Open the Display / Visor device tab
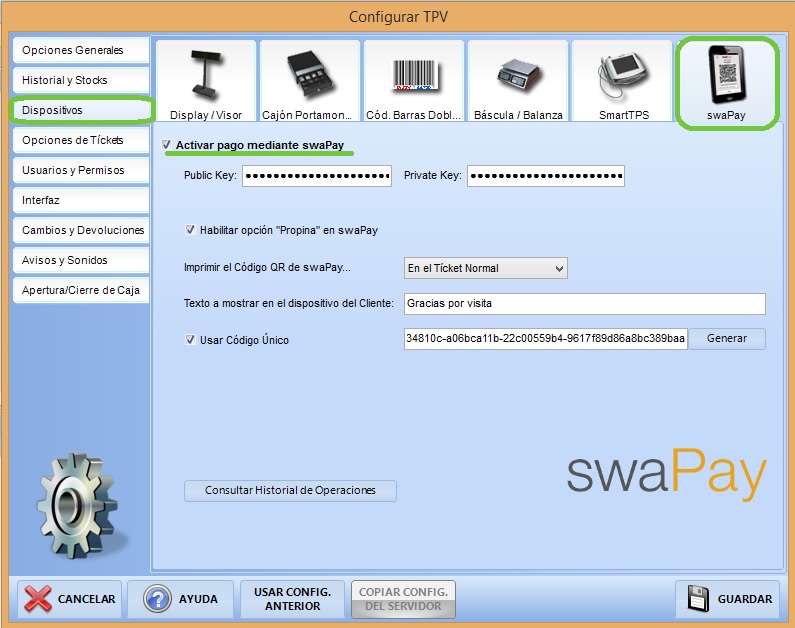Image resolution: width=795 pixels, height=628 pixels. (206, 81)
